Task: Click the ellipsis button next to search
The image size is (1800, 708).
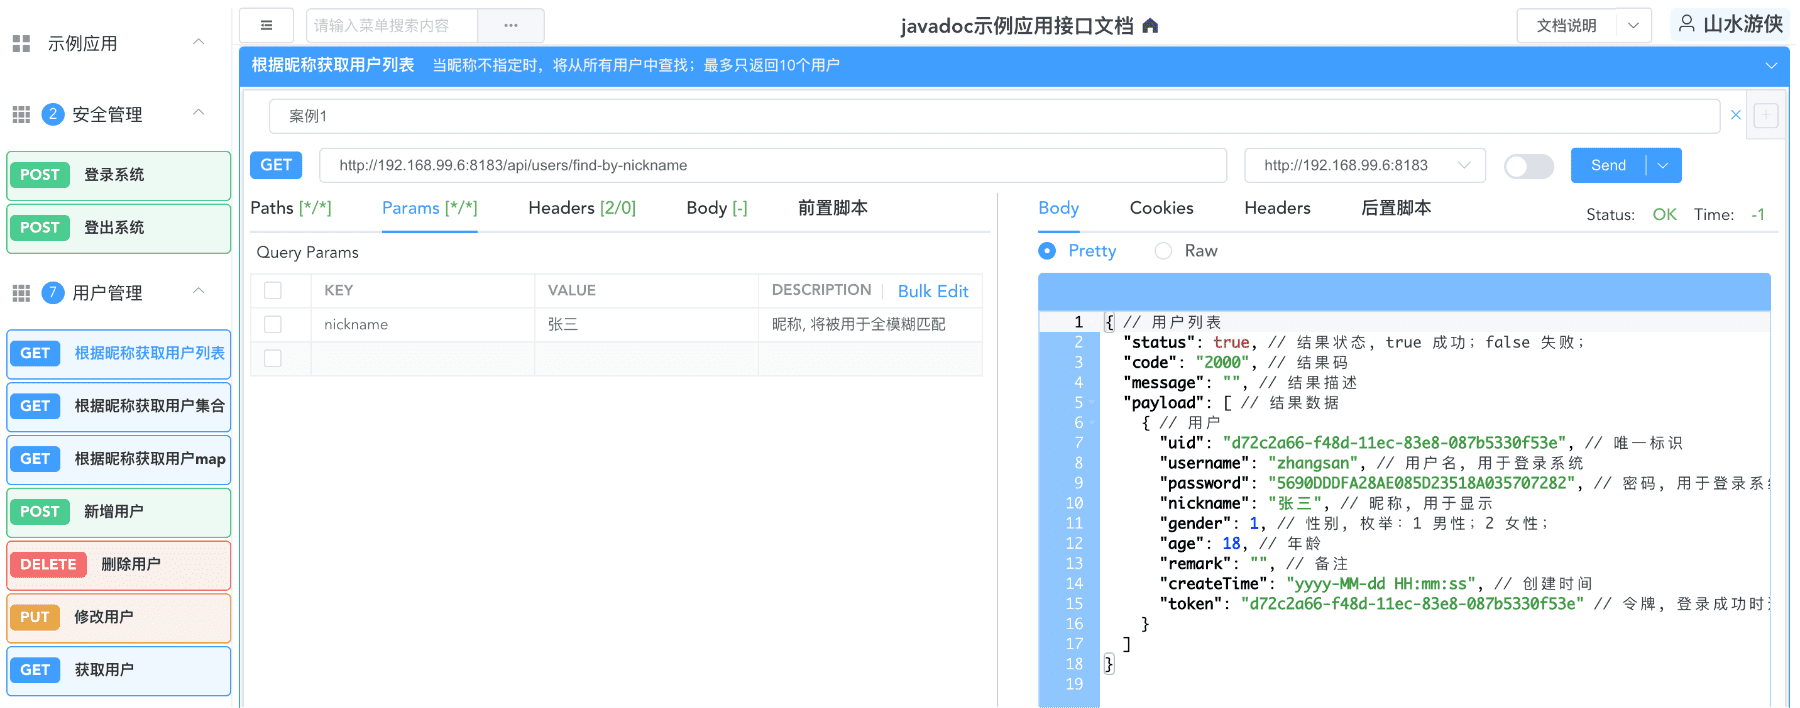Action: 511,25
